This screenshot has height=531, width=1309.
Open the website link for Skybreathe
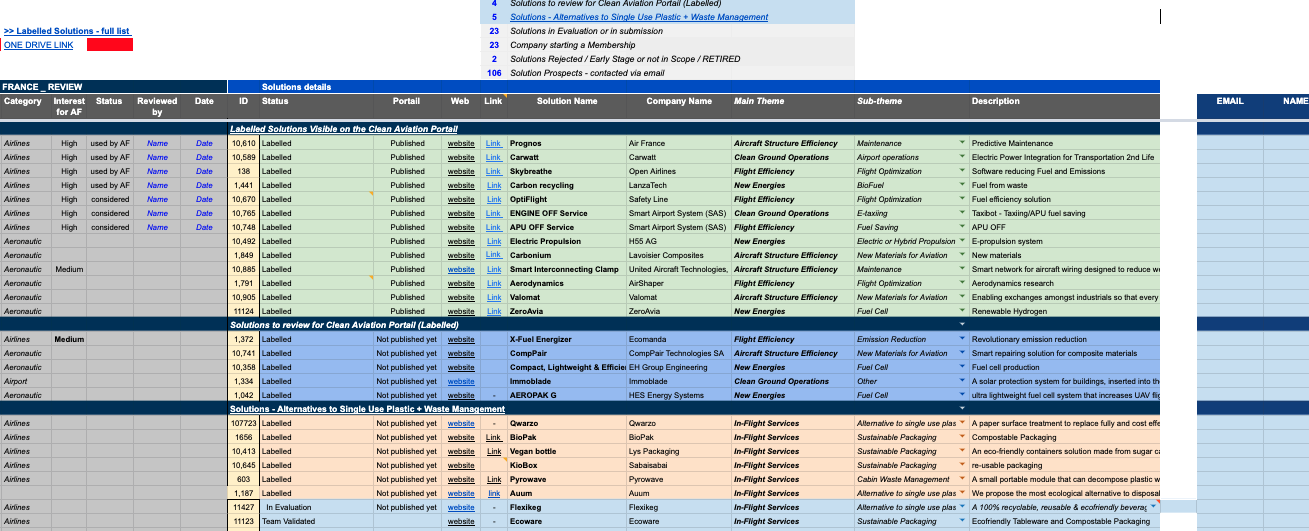[461, 171]
